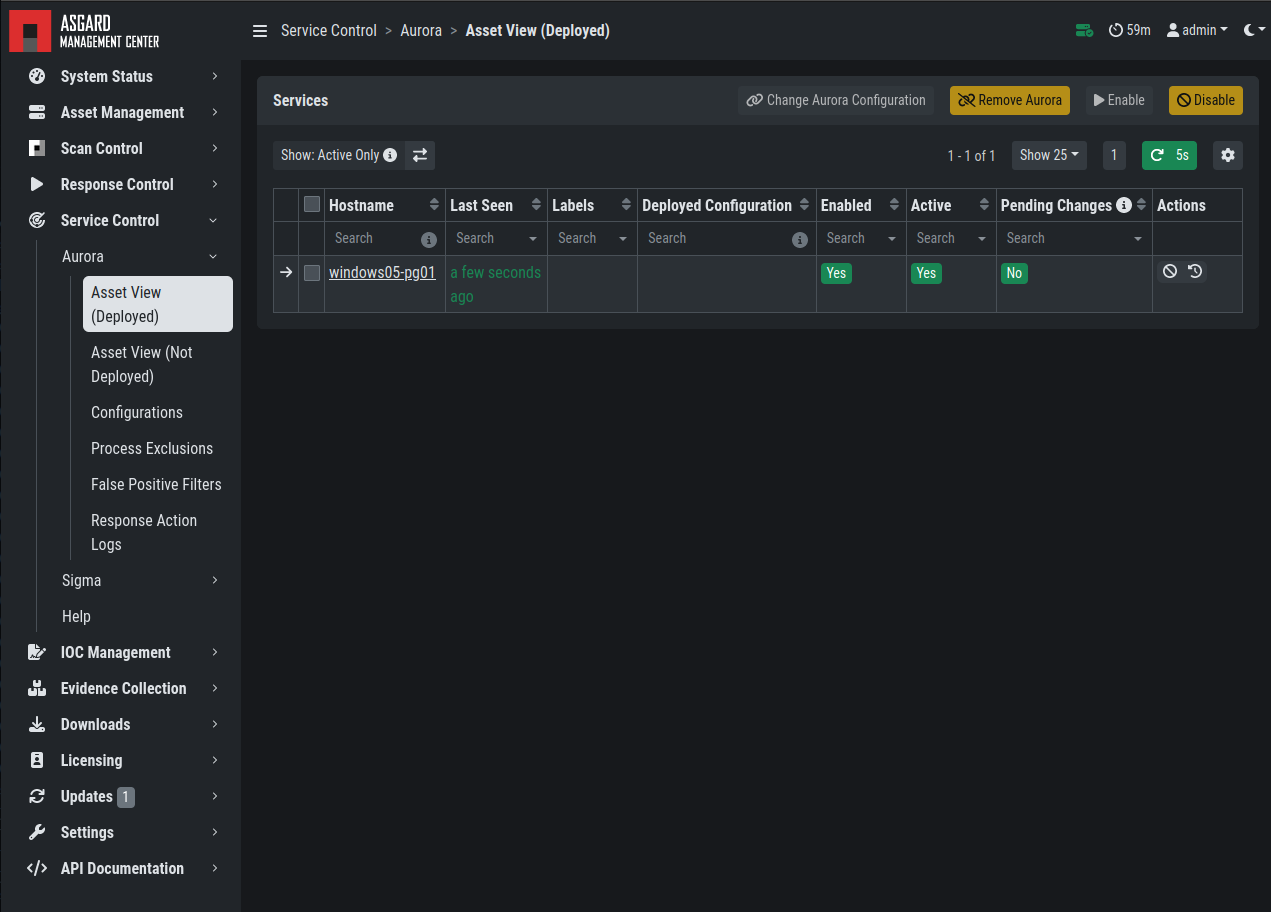Click the Remove Aurora button
Screen dimensions: 1271x912
(x=1010, y=100)
